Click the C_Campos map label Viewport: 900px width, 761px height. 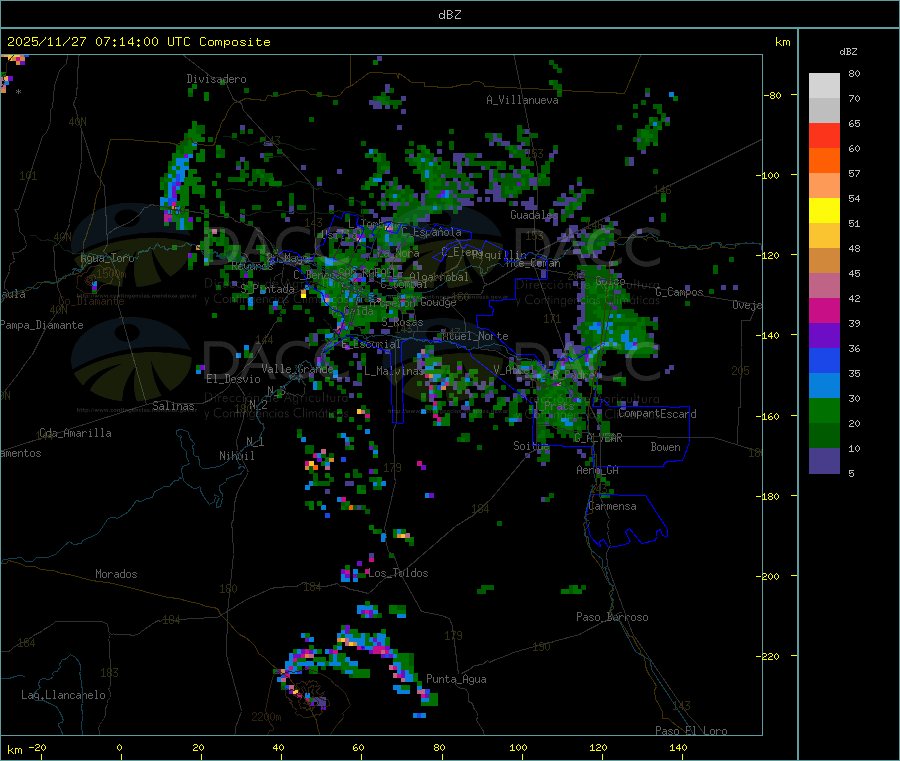680,292
